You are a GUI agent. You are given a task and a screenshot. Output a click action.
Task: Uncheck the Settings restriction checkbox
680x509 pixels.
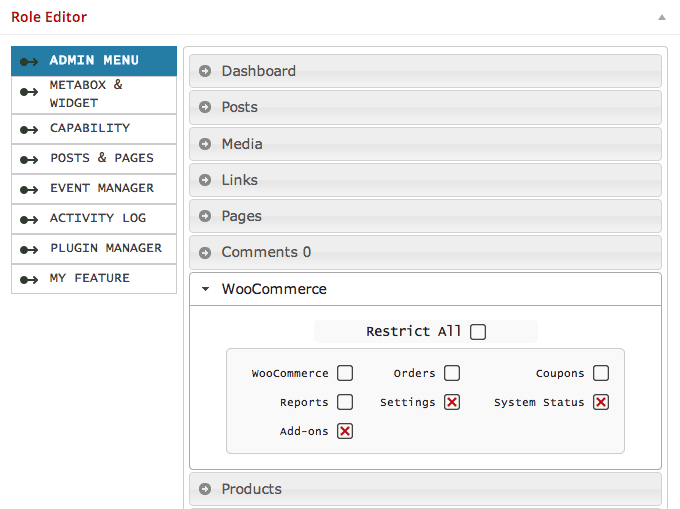(x=452, y=402)
